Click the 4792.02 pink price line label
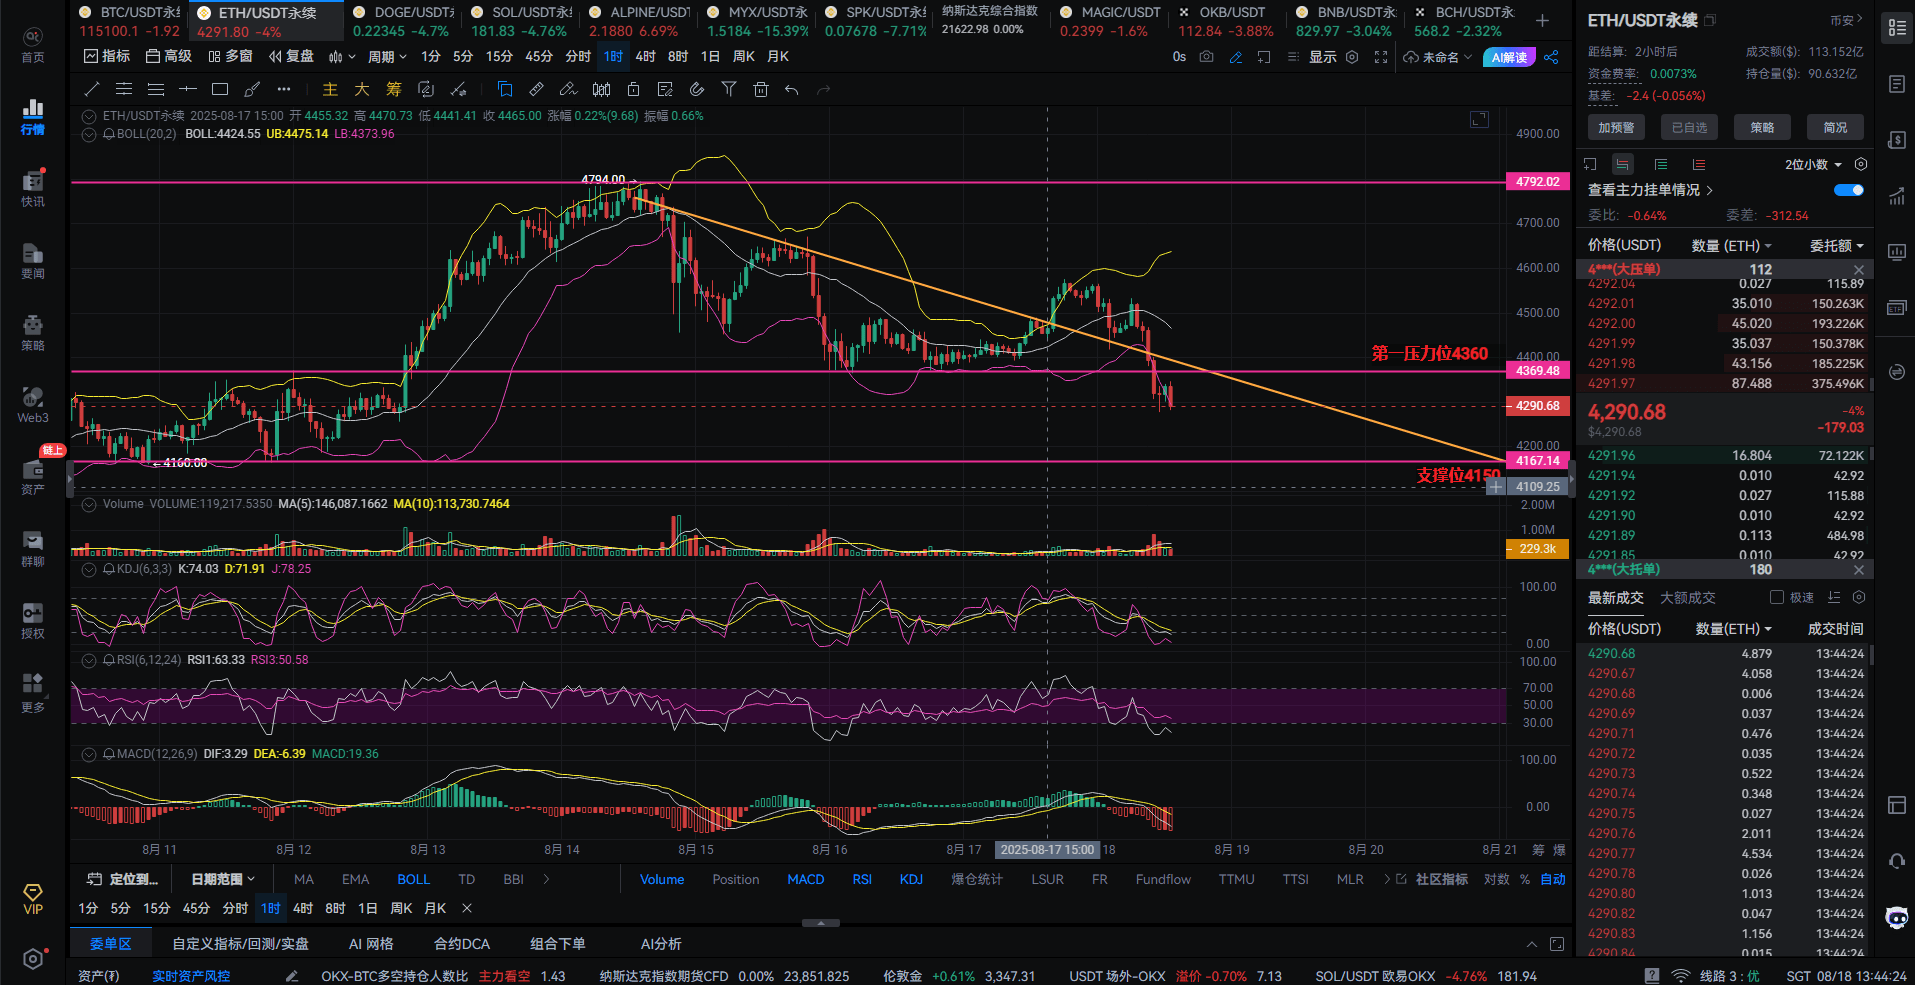 (1537, 182)
